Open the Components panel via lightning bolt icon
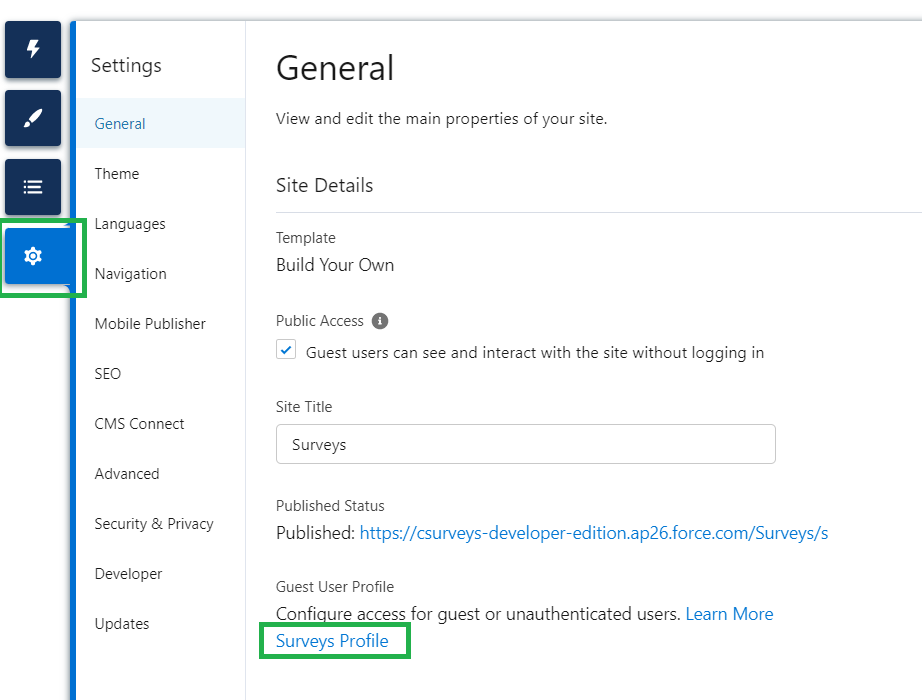 point(32,49)
